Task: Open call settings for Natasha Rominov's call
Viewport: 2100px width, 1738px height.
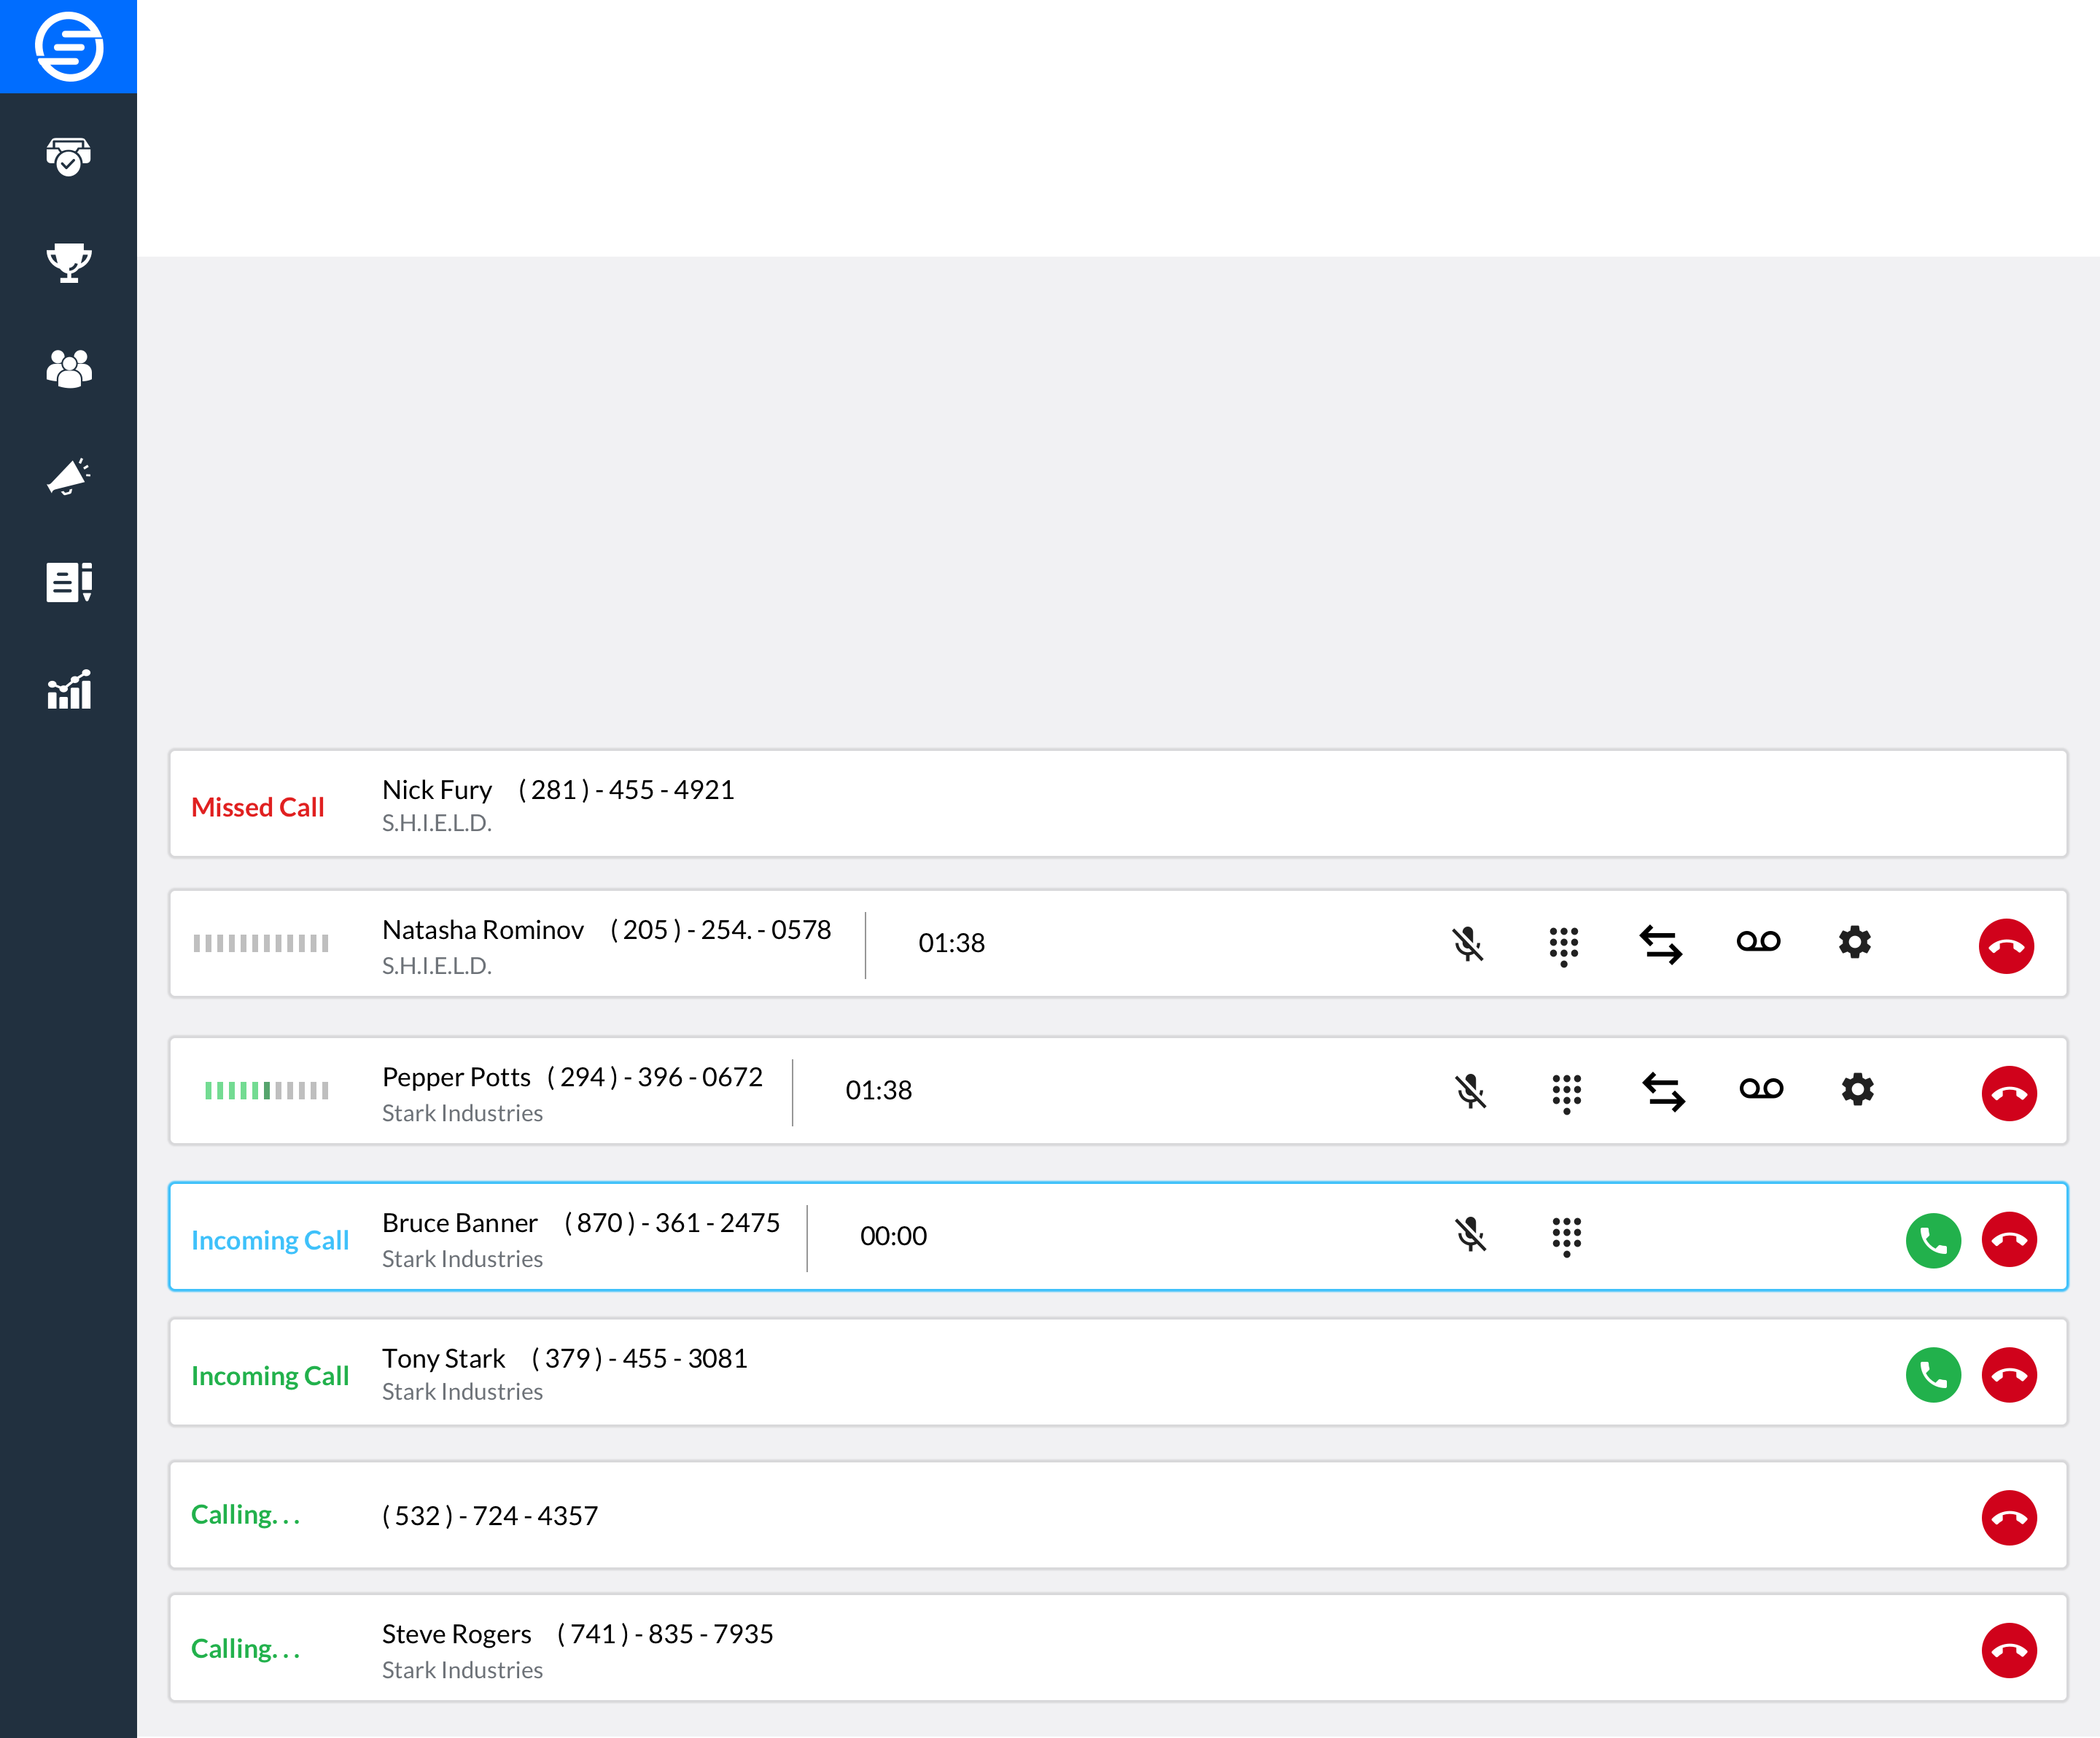Action: click(1855, 944)
